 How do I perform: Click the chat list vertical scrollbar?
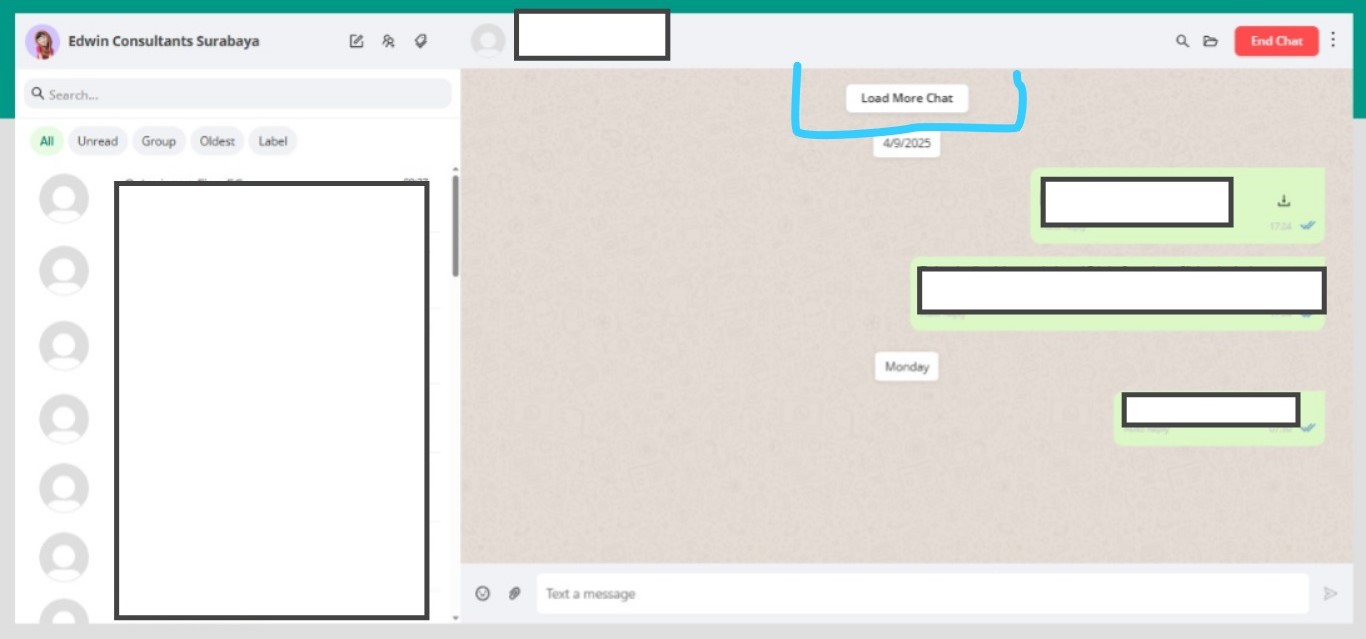[456, 225]
